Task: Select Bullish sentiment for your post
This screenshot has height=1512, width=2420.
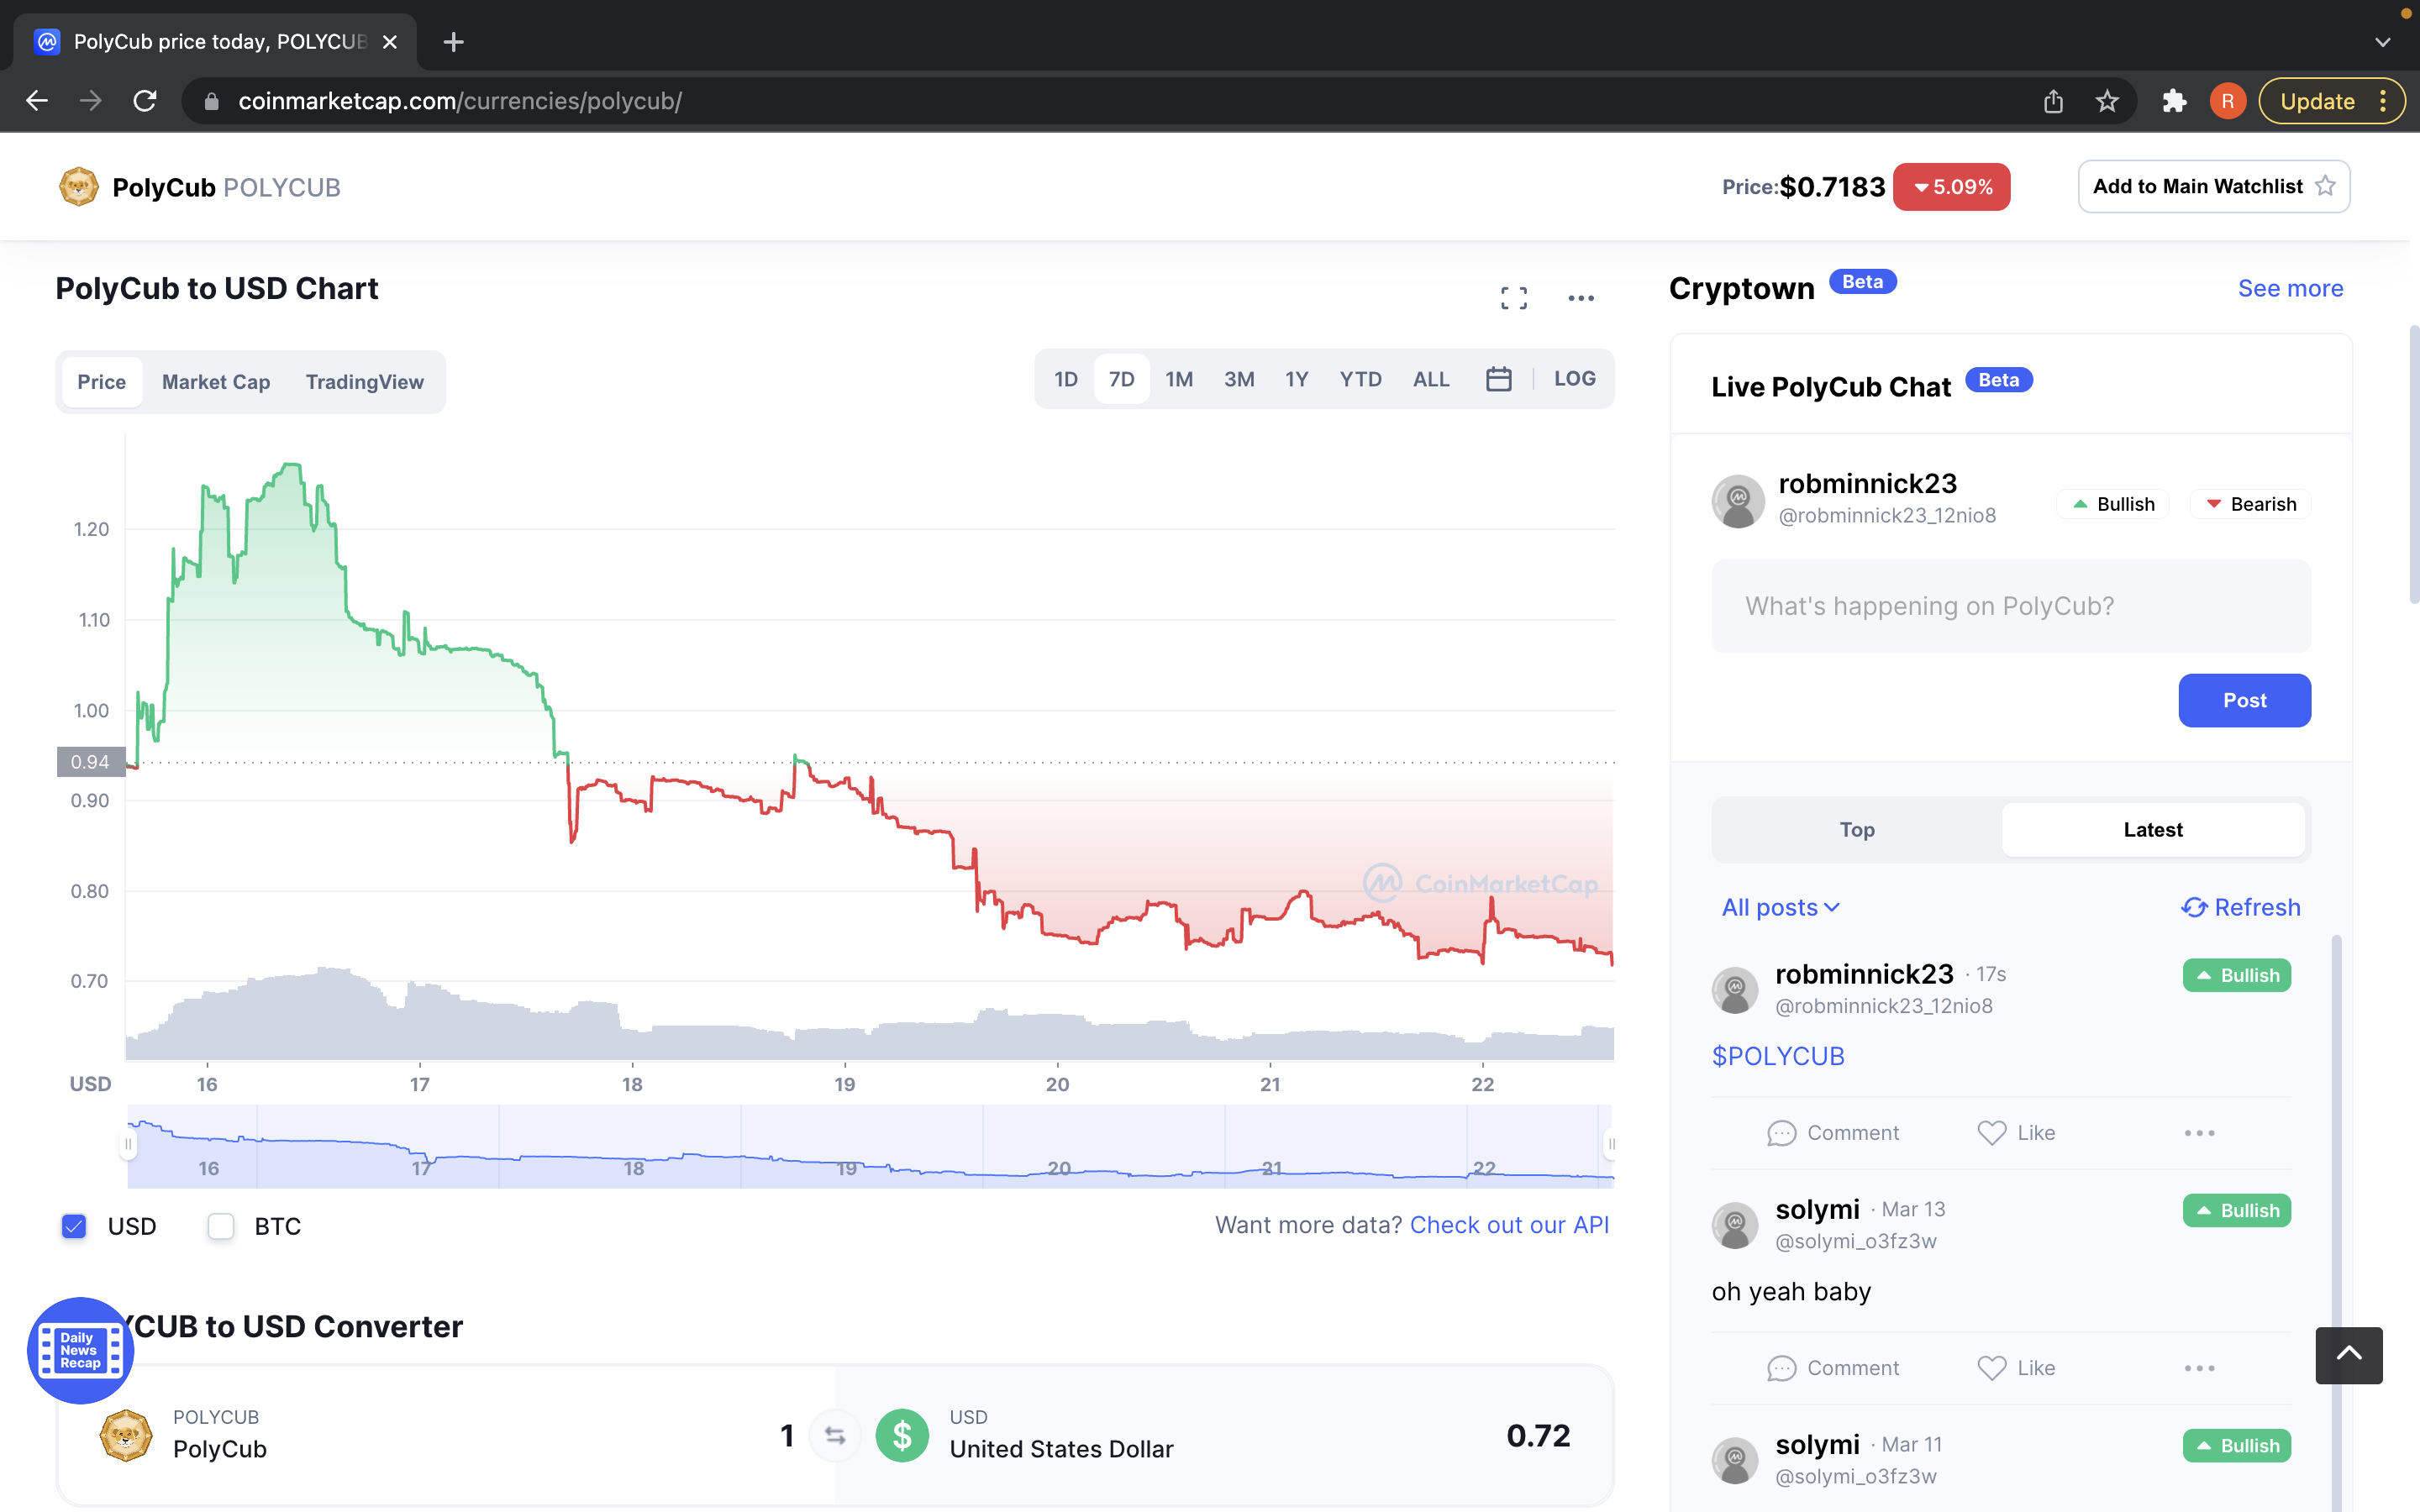Action: tap(2113, 504)
